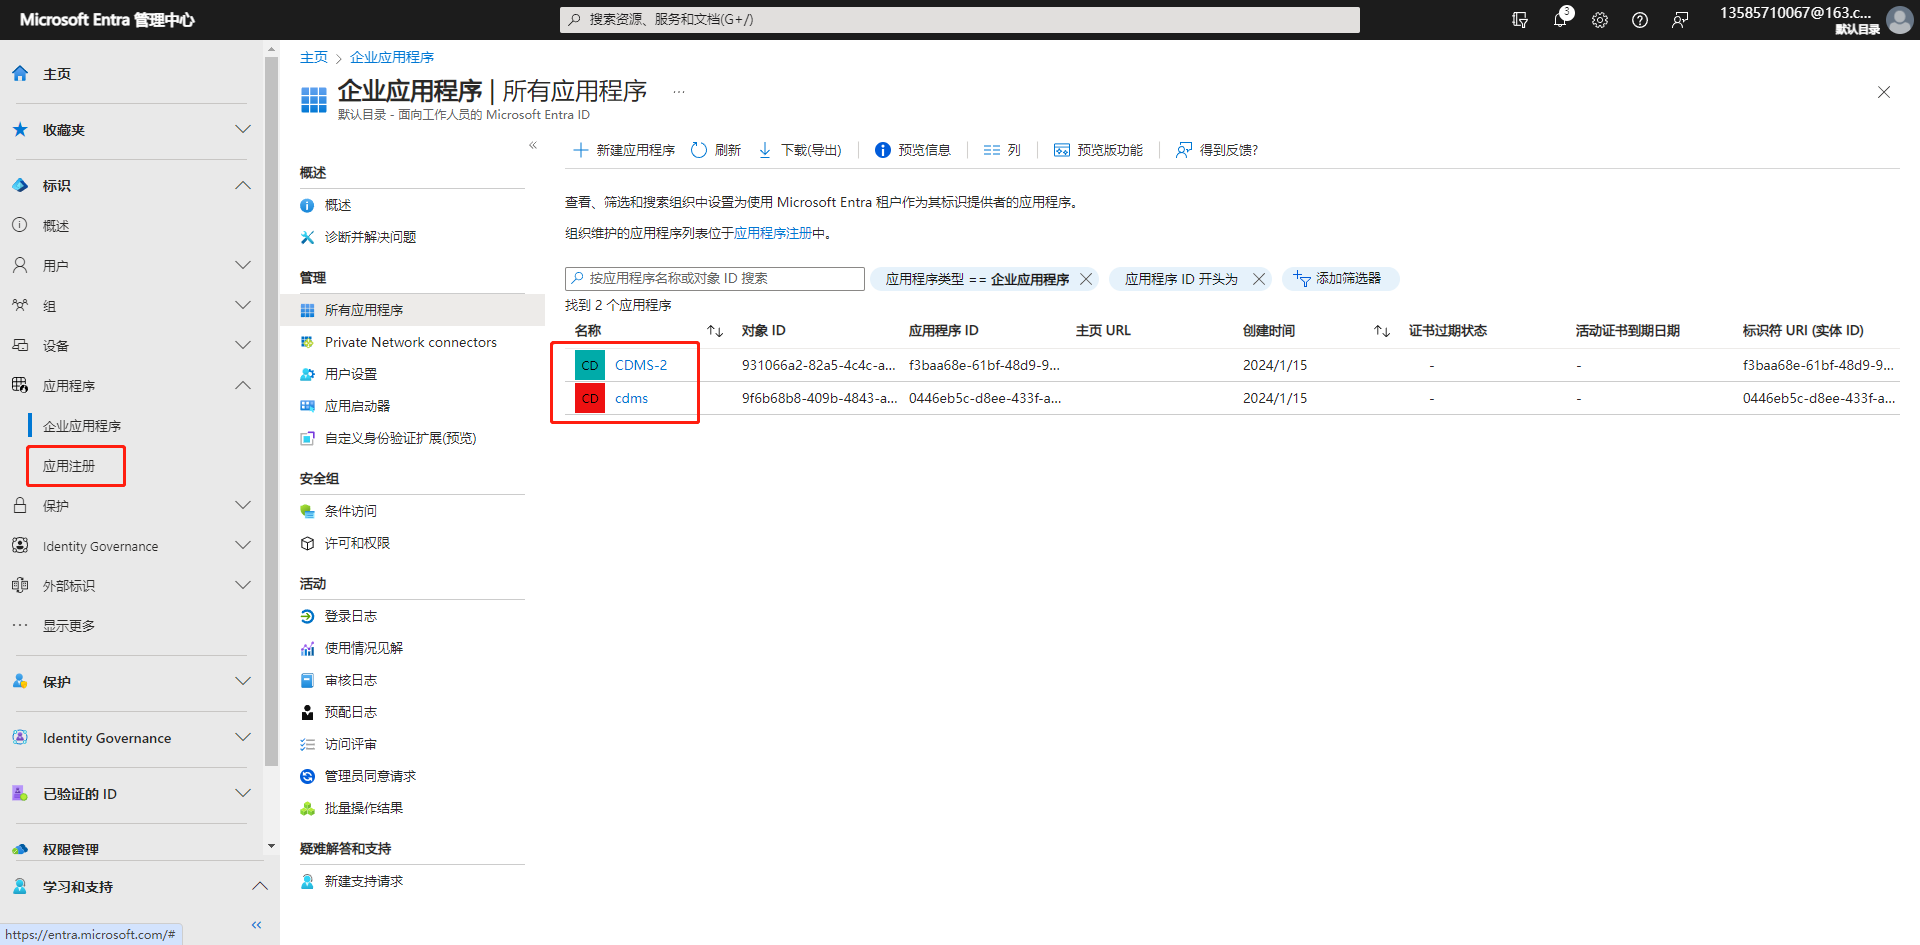Expand the 用户 section in the sidebar
The width and height of the screenshot is (1920, 945).
coord(242,265)
